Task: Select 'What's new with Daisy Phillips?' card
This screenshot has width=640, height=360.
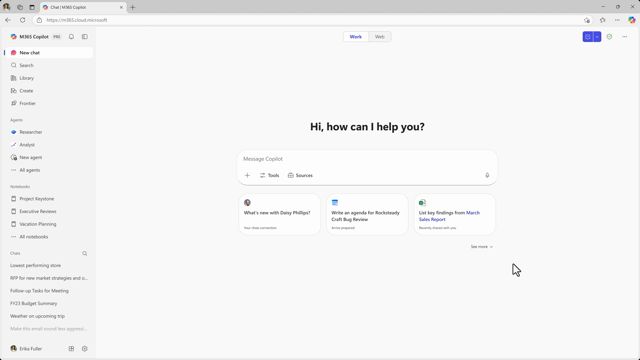Action: coord(280,214)
